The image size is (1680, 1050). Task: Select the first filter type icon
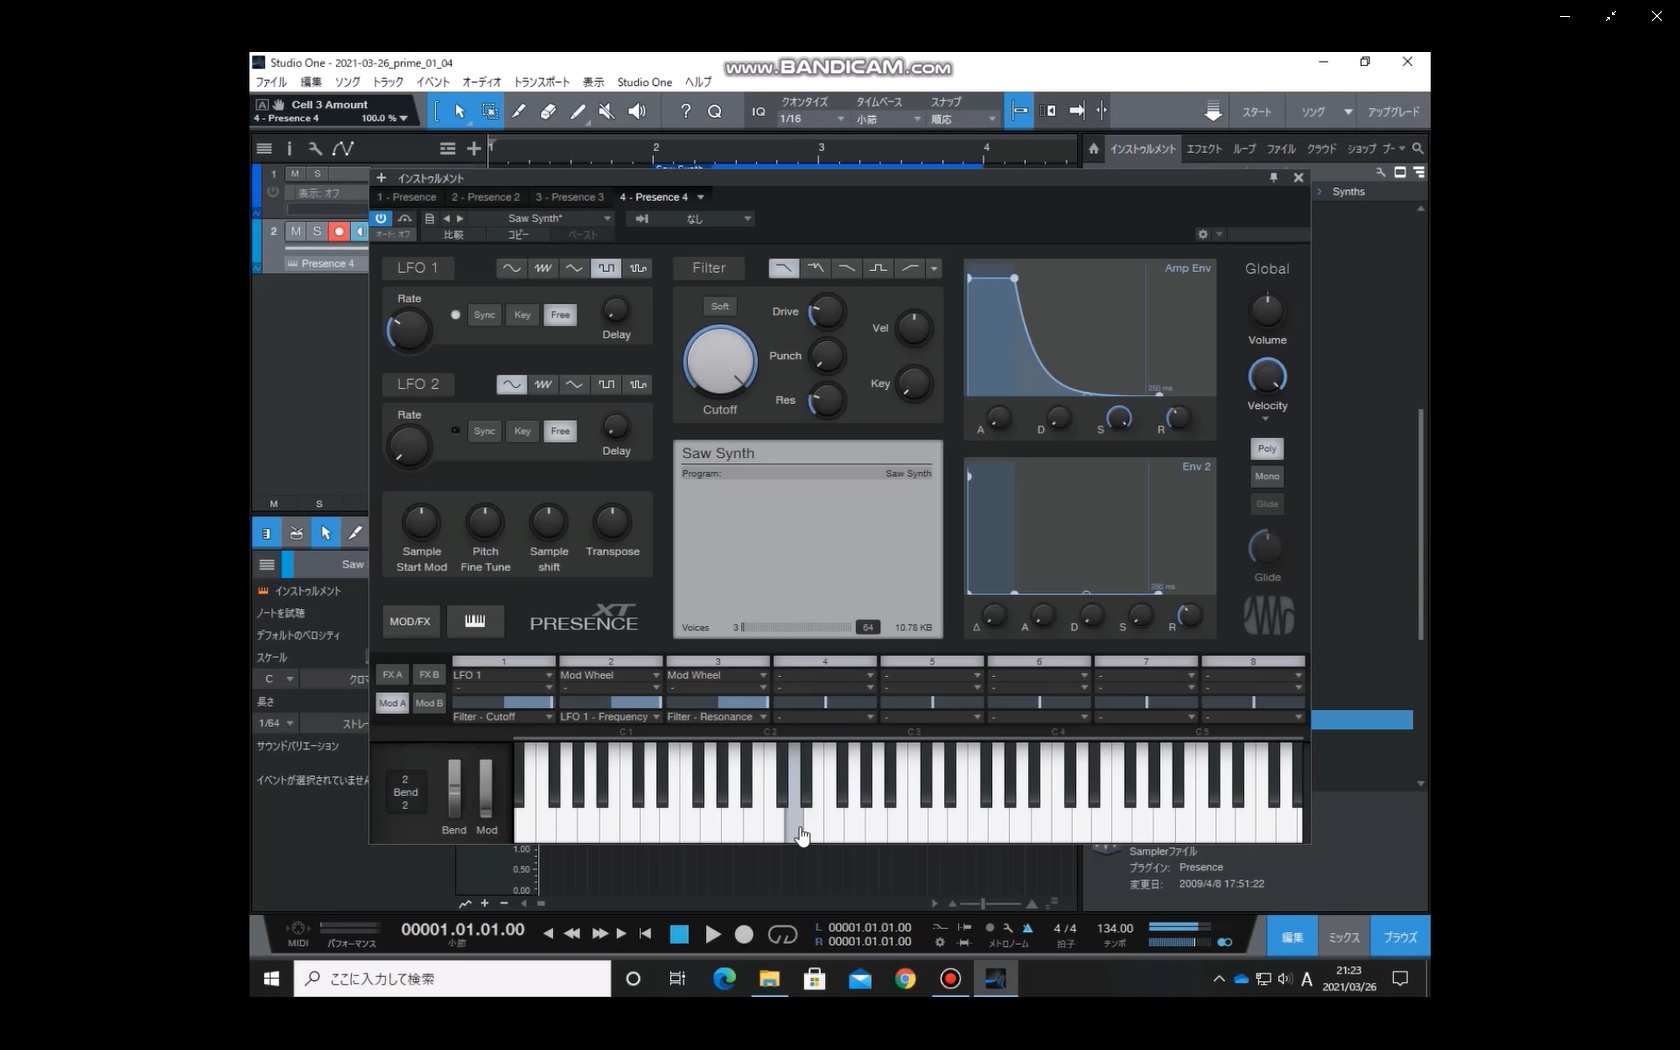coord(784,268)
